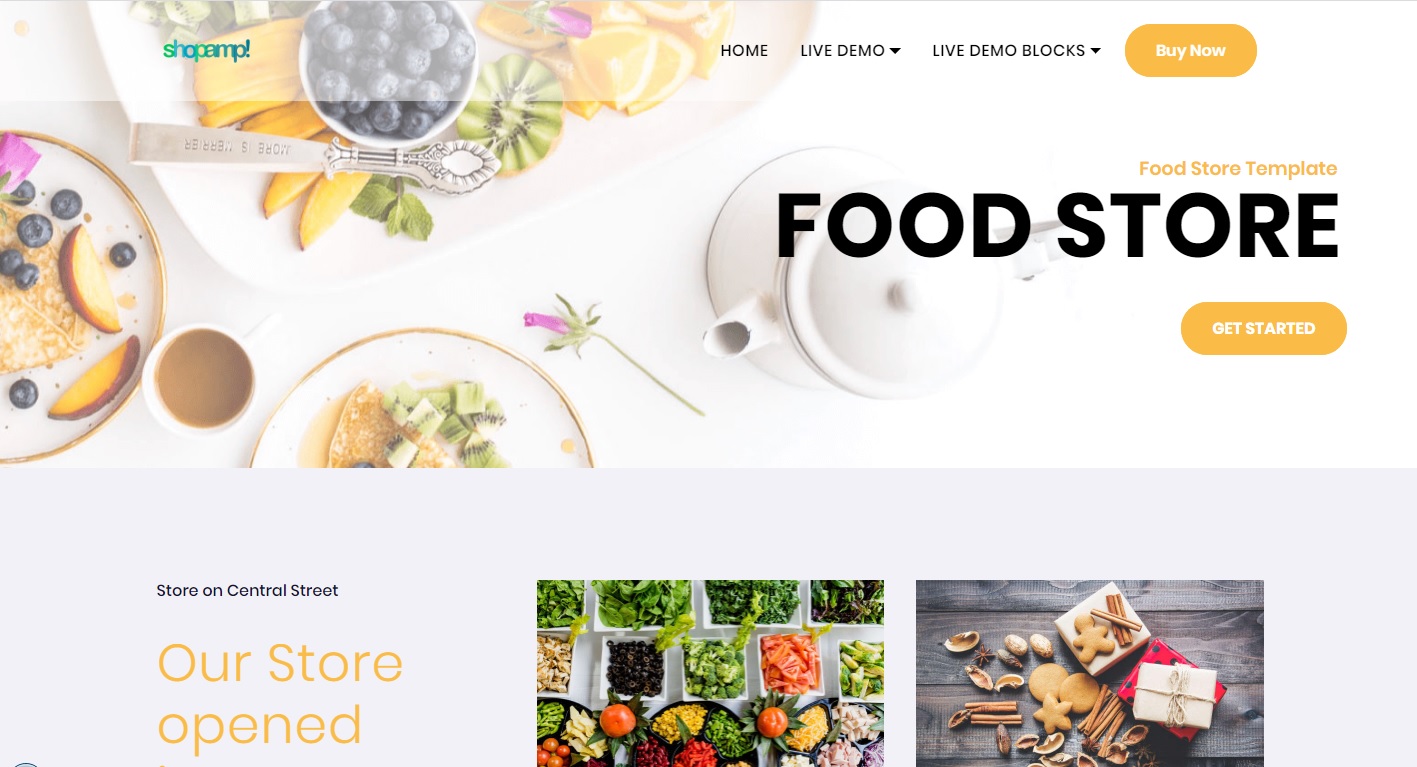Open the gingerbread cookies and cinnamon image
The image size is (1417, 767).
coord(1090,673)
